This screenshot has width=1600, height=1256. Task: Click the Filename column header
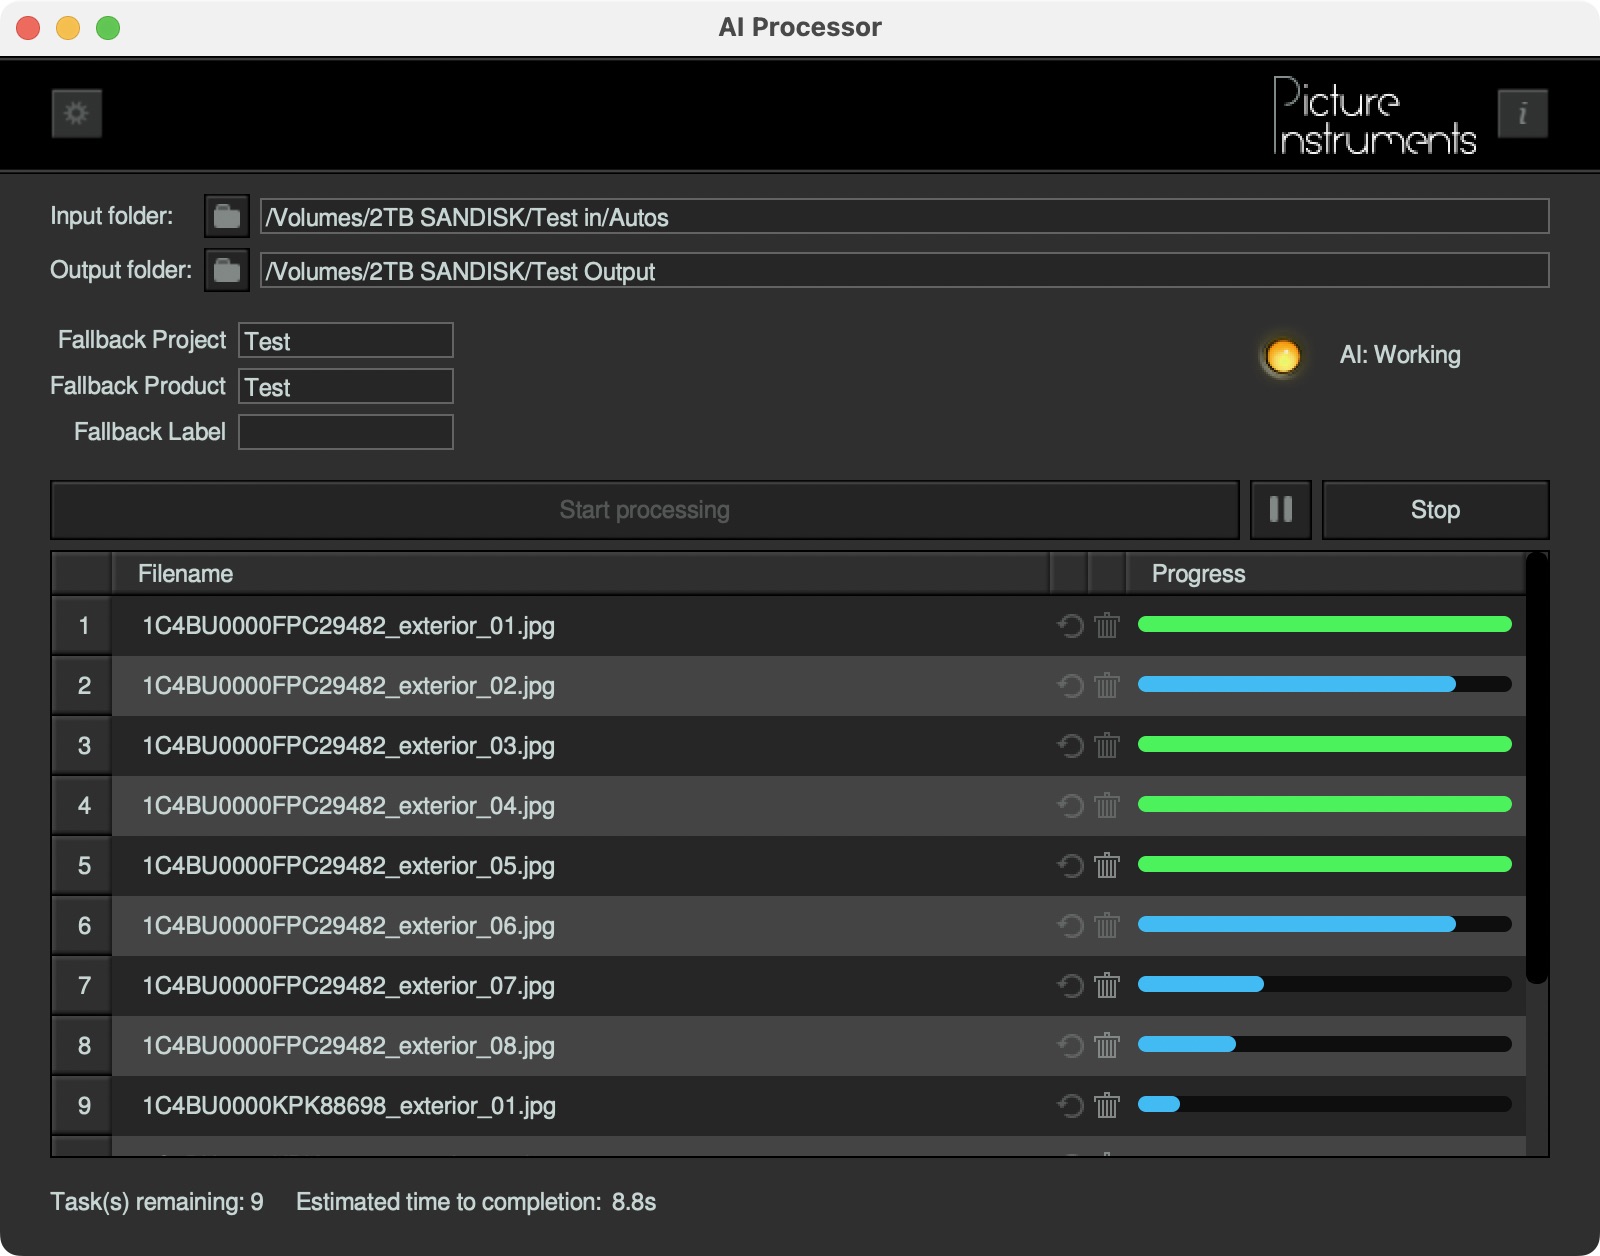(580, 574)
